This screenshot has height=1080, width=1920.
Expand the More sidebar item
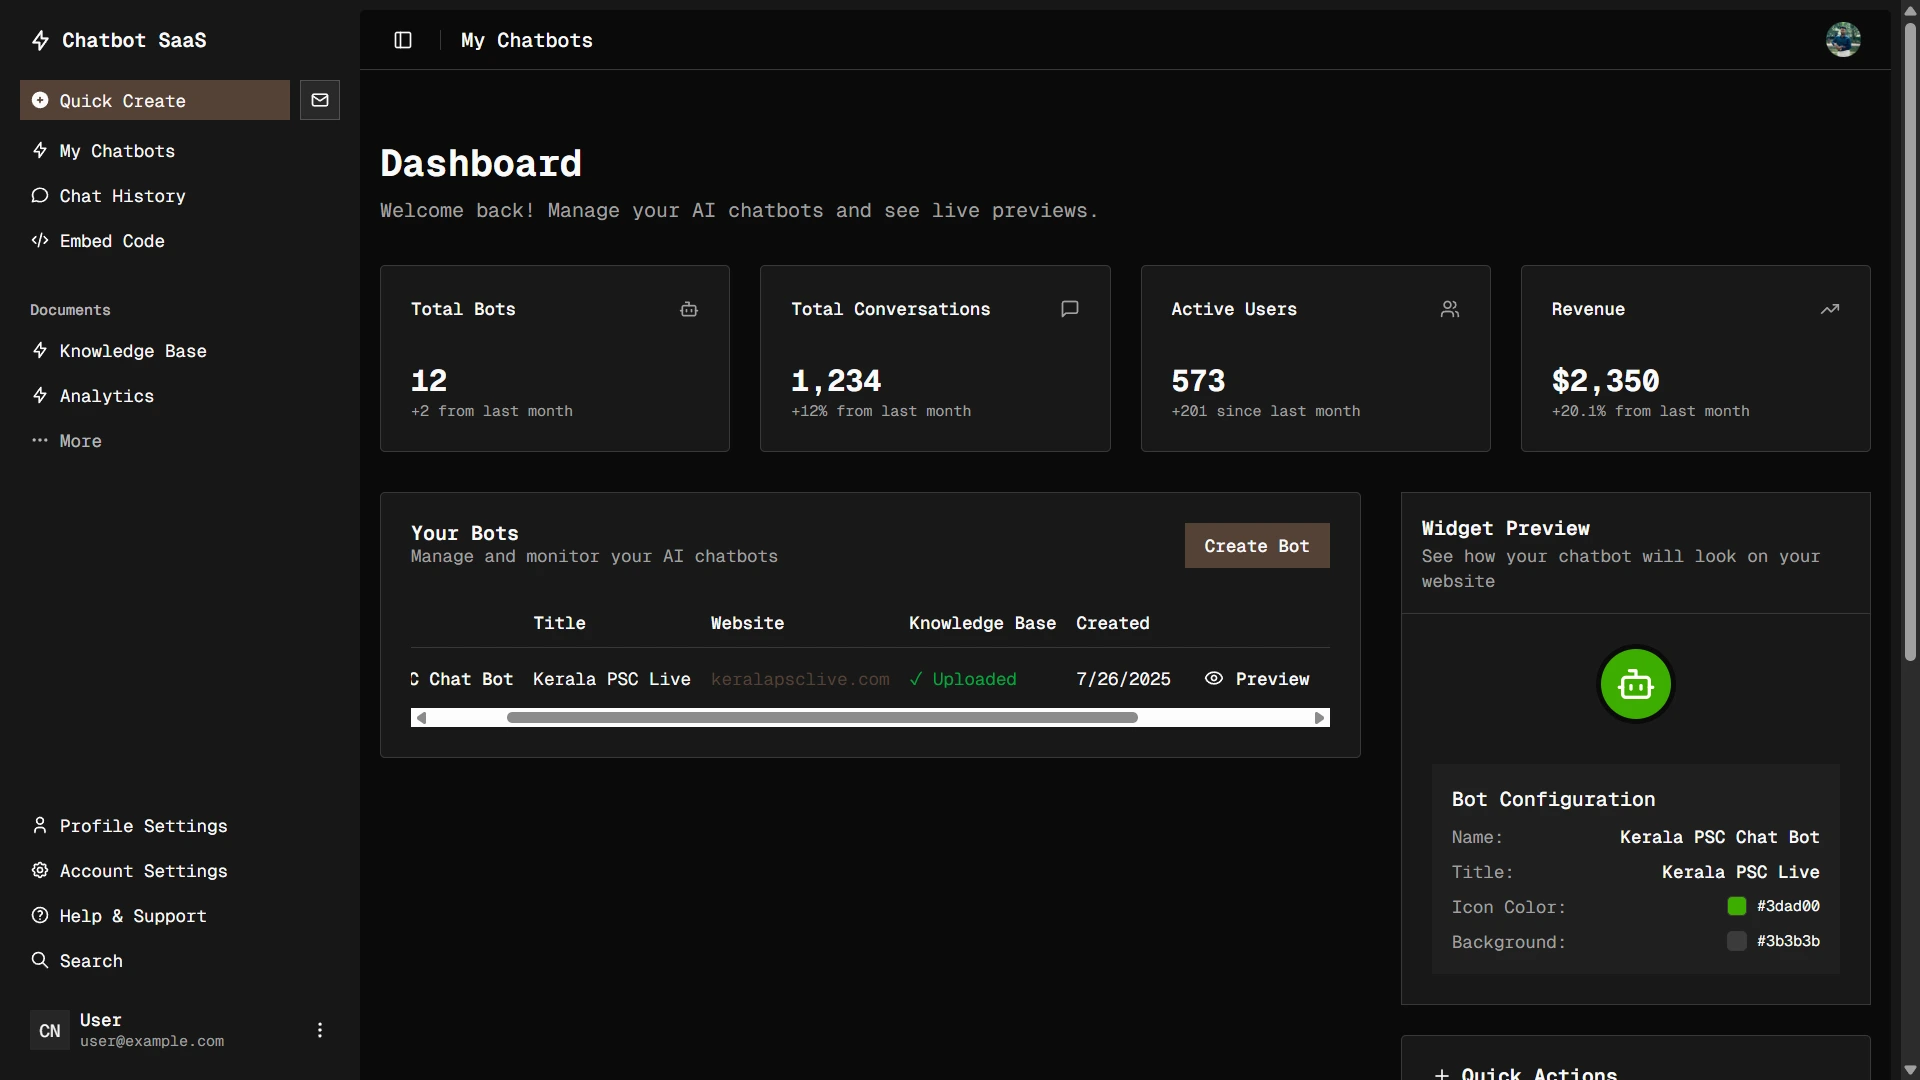(80, 441)
